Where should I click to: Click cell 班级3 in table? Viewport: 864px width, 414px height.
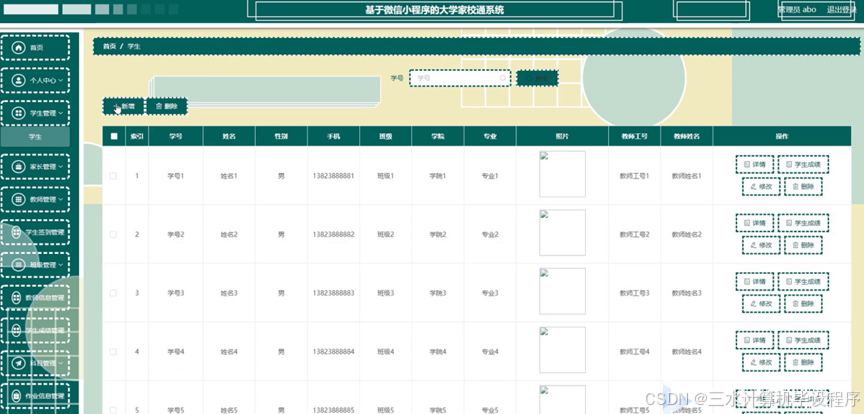[386, 293]
